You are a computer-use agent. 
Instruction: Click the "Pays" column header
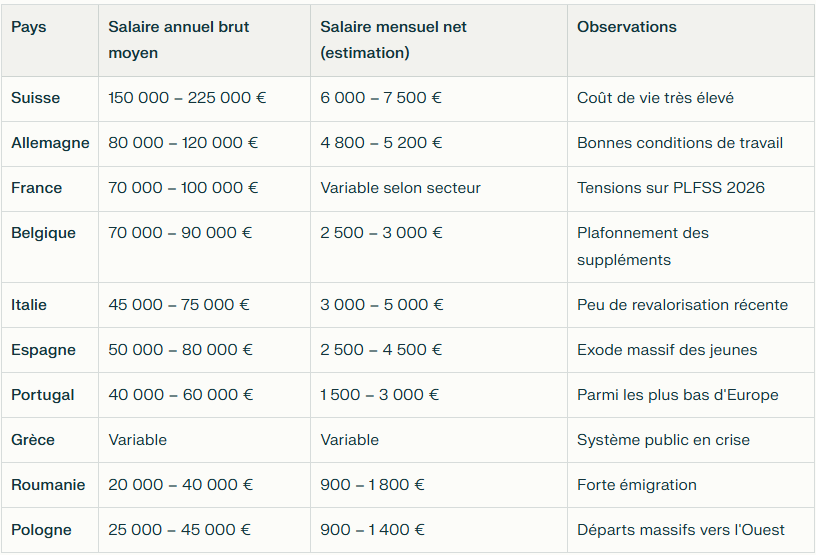tap(29, 27)
